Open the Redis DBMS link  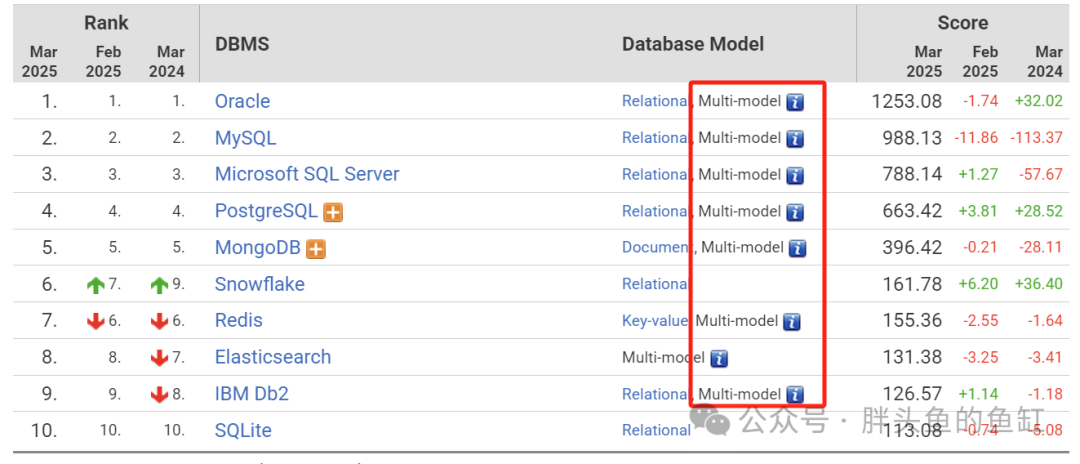click(238, 320)
